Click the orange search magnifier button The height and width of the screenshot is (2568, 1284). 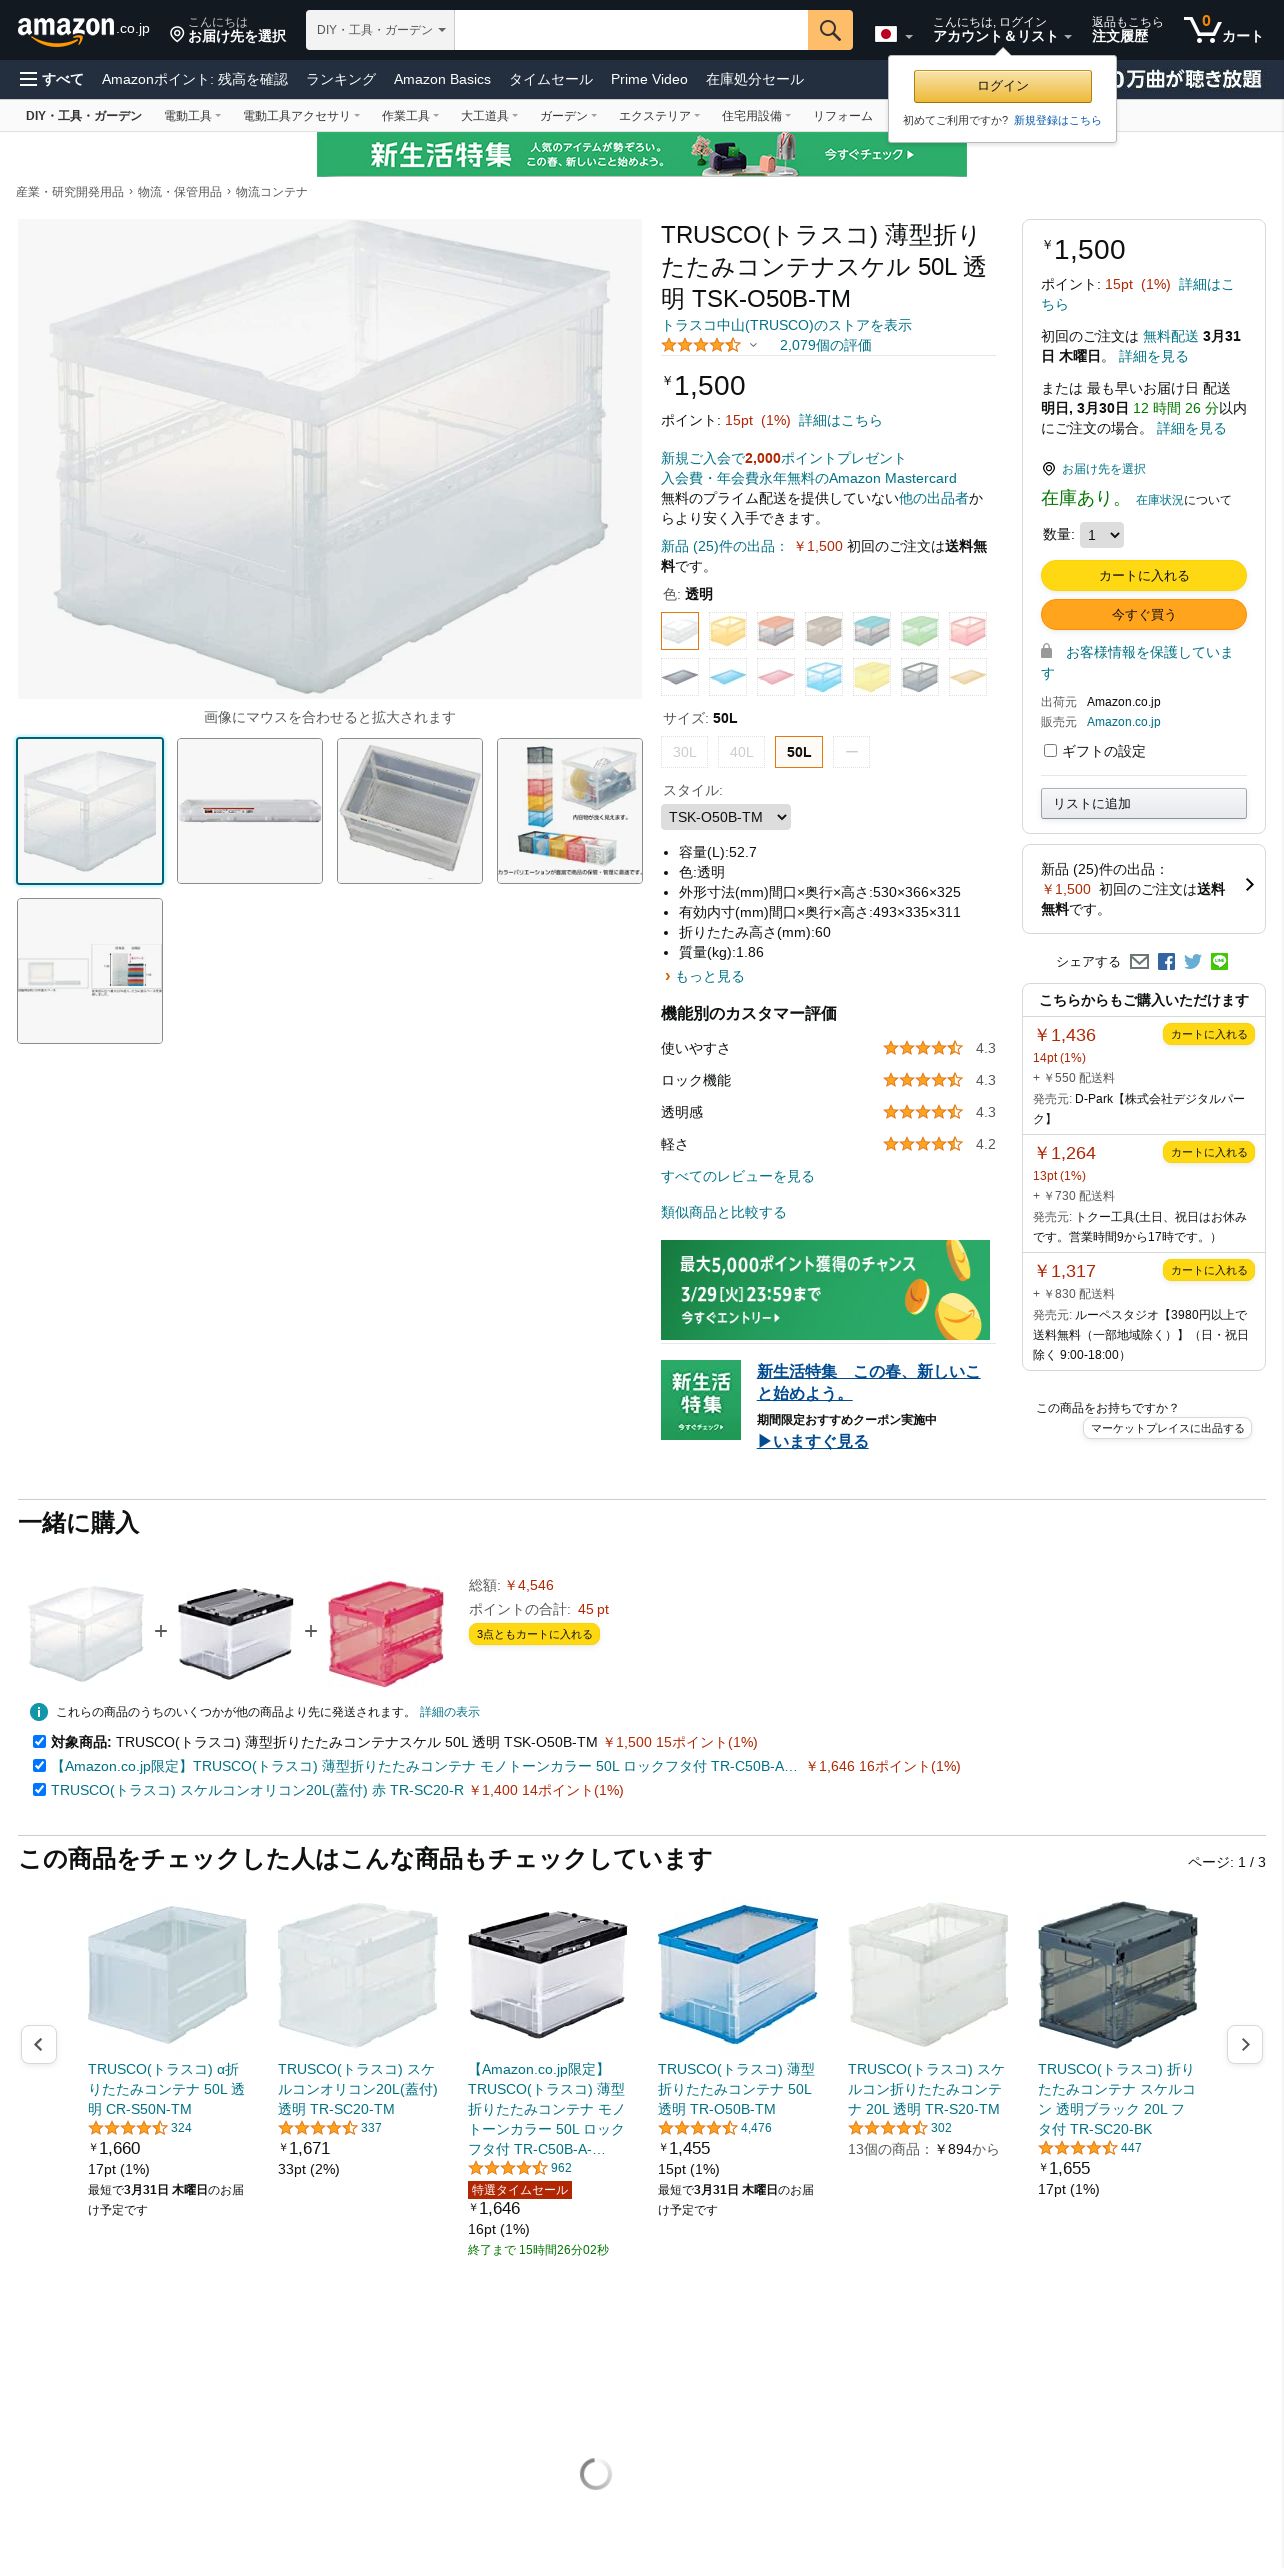[830, 30]
